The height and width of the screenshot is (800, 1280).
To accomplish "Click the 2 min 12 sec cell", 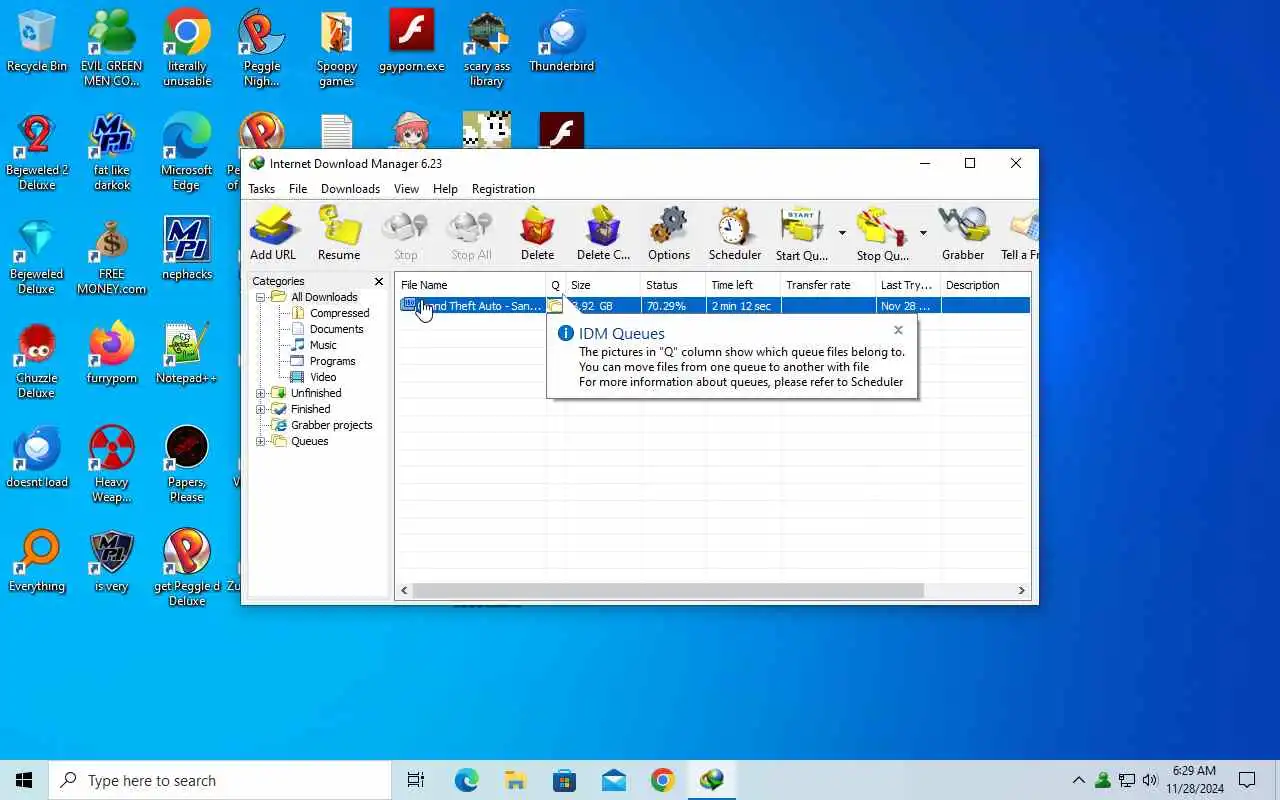I will pyautogui.click(x=741, y=306).
